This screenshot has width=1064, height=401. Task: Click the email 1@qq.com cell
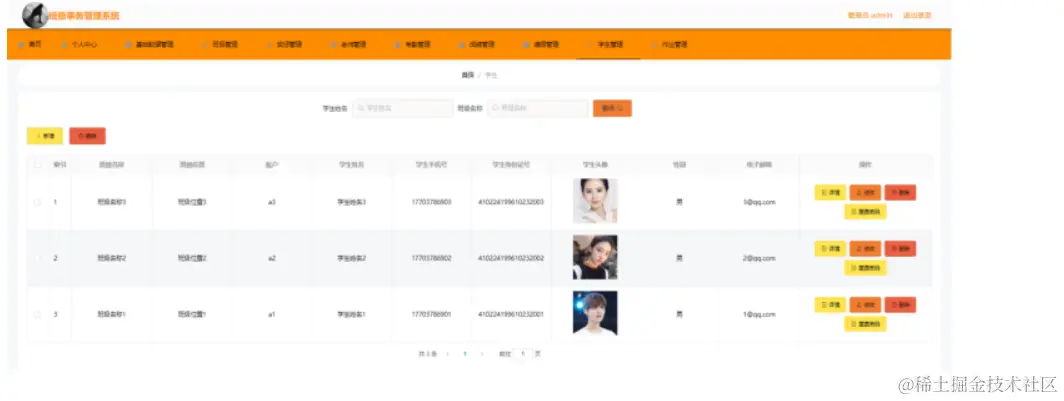pos(759,315)
